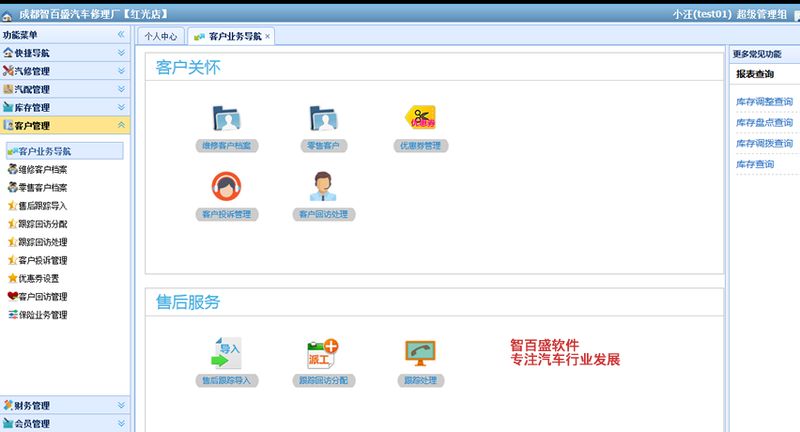Expand the 汽修管理 section chevron
The width and height of the screenshot is (800, 432).
pyautogui.click(x=121, y=71)
